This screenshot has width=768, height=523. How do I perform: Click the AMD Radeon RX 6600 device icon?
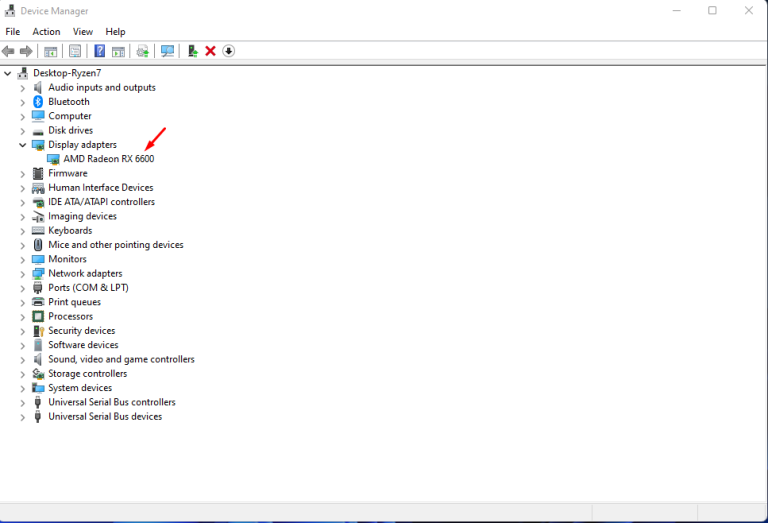pos(53,159)
